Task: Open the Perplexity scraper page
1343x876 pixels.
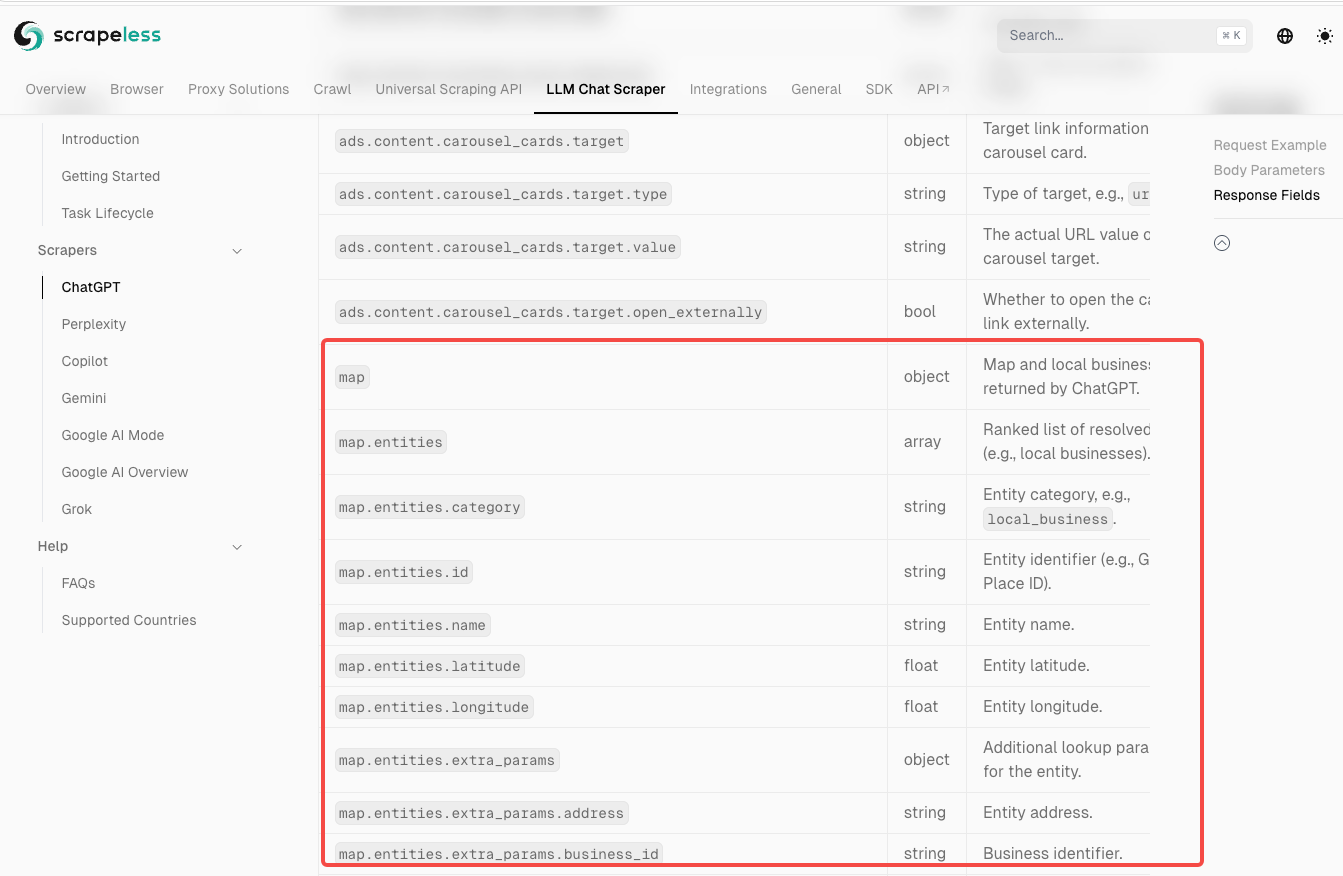Action: [94, 324]
